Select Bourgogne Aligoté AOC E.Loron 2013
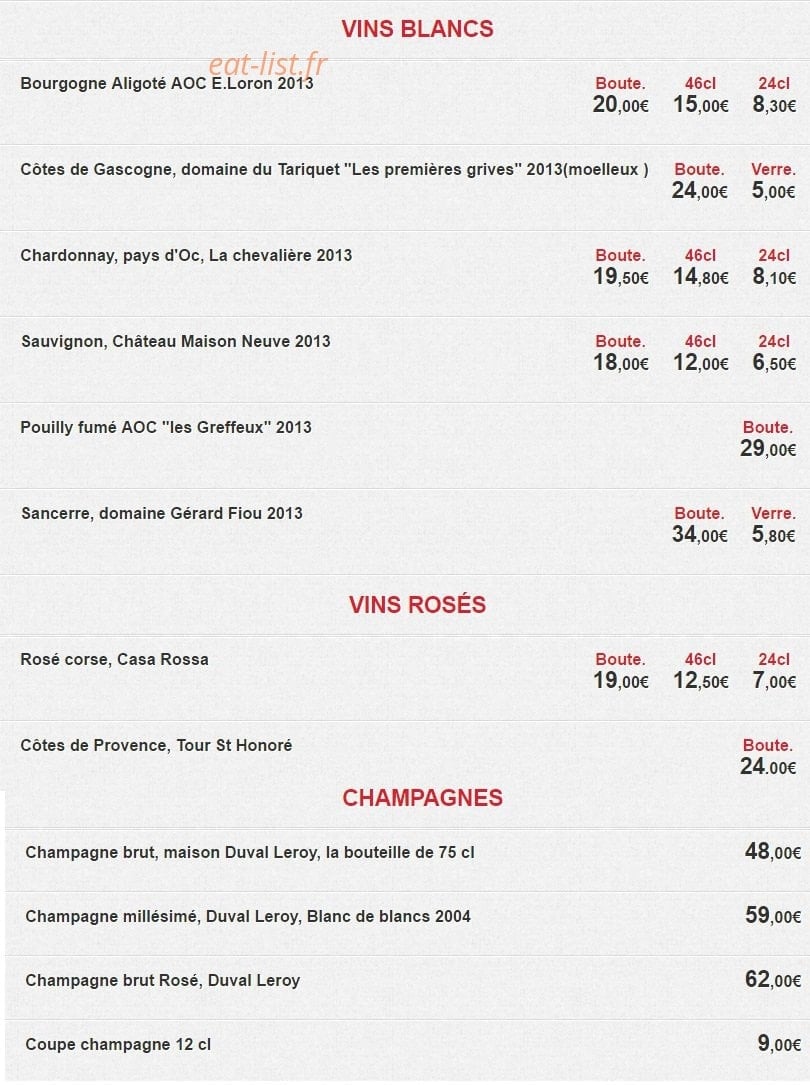810x1085 pixels. 167,84
